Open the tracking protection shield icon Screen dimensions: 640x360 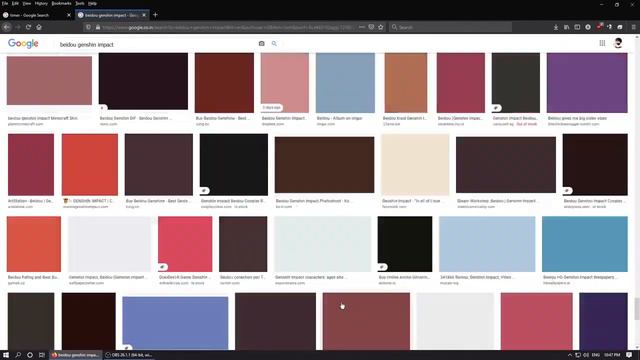coord(89,27)
